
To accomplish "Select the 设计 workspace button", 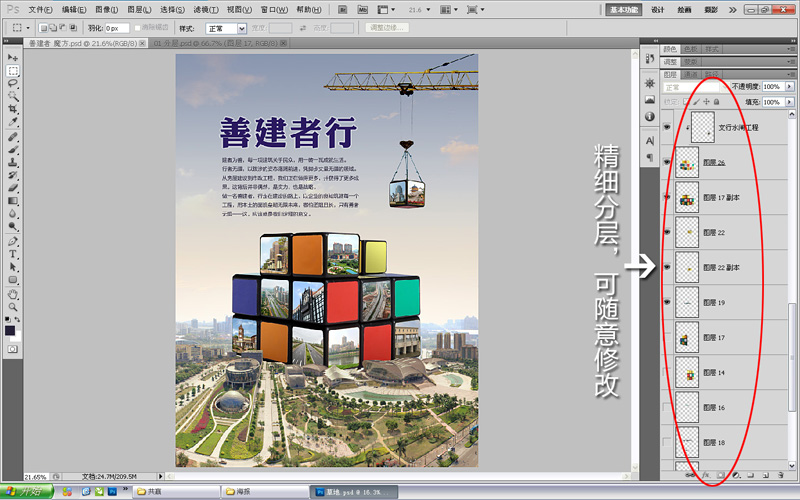I will click(x=658, y=10).
